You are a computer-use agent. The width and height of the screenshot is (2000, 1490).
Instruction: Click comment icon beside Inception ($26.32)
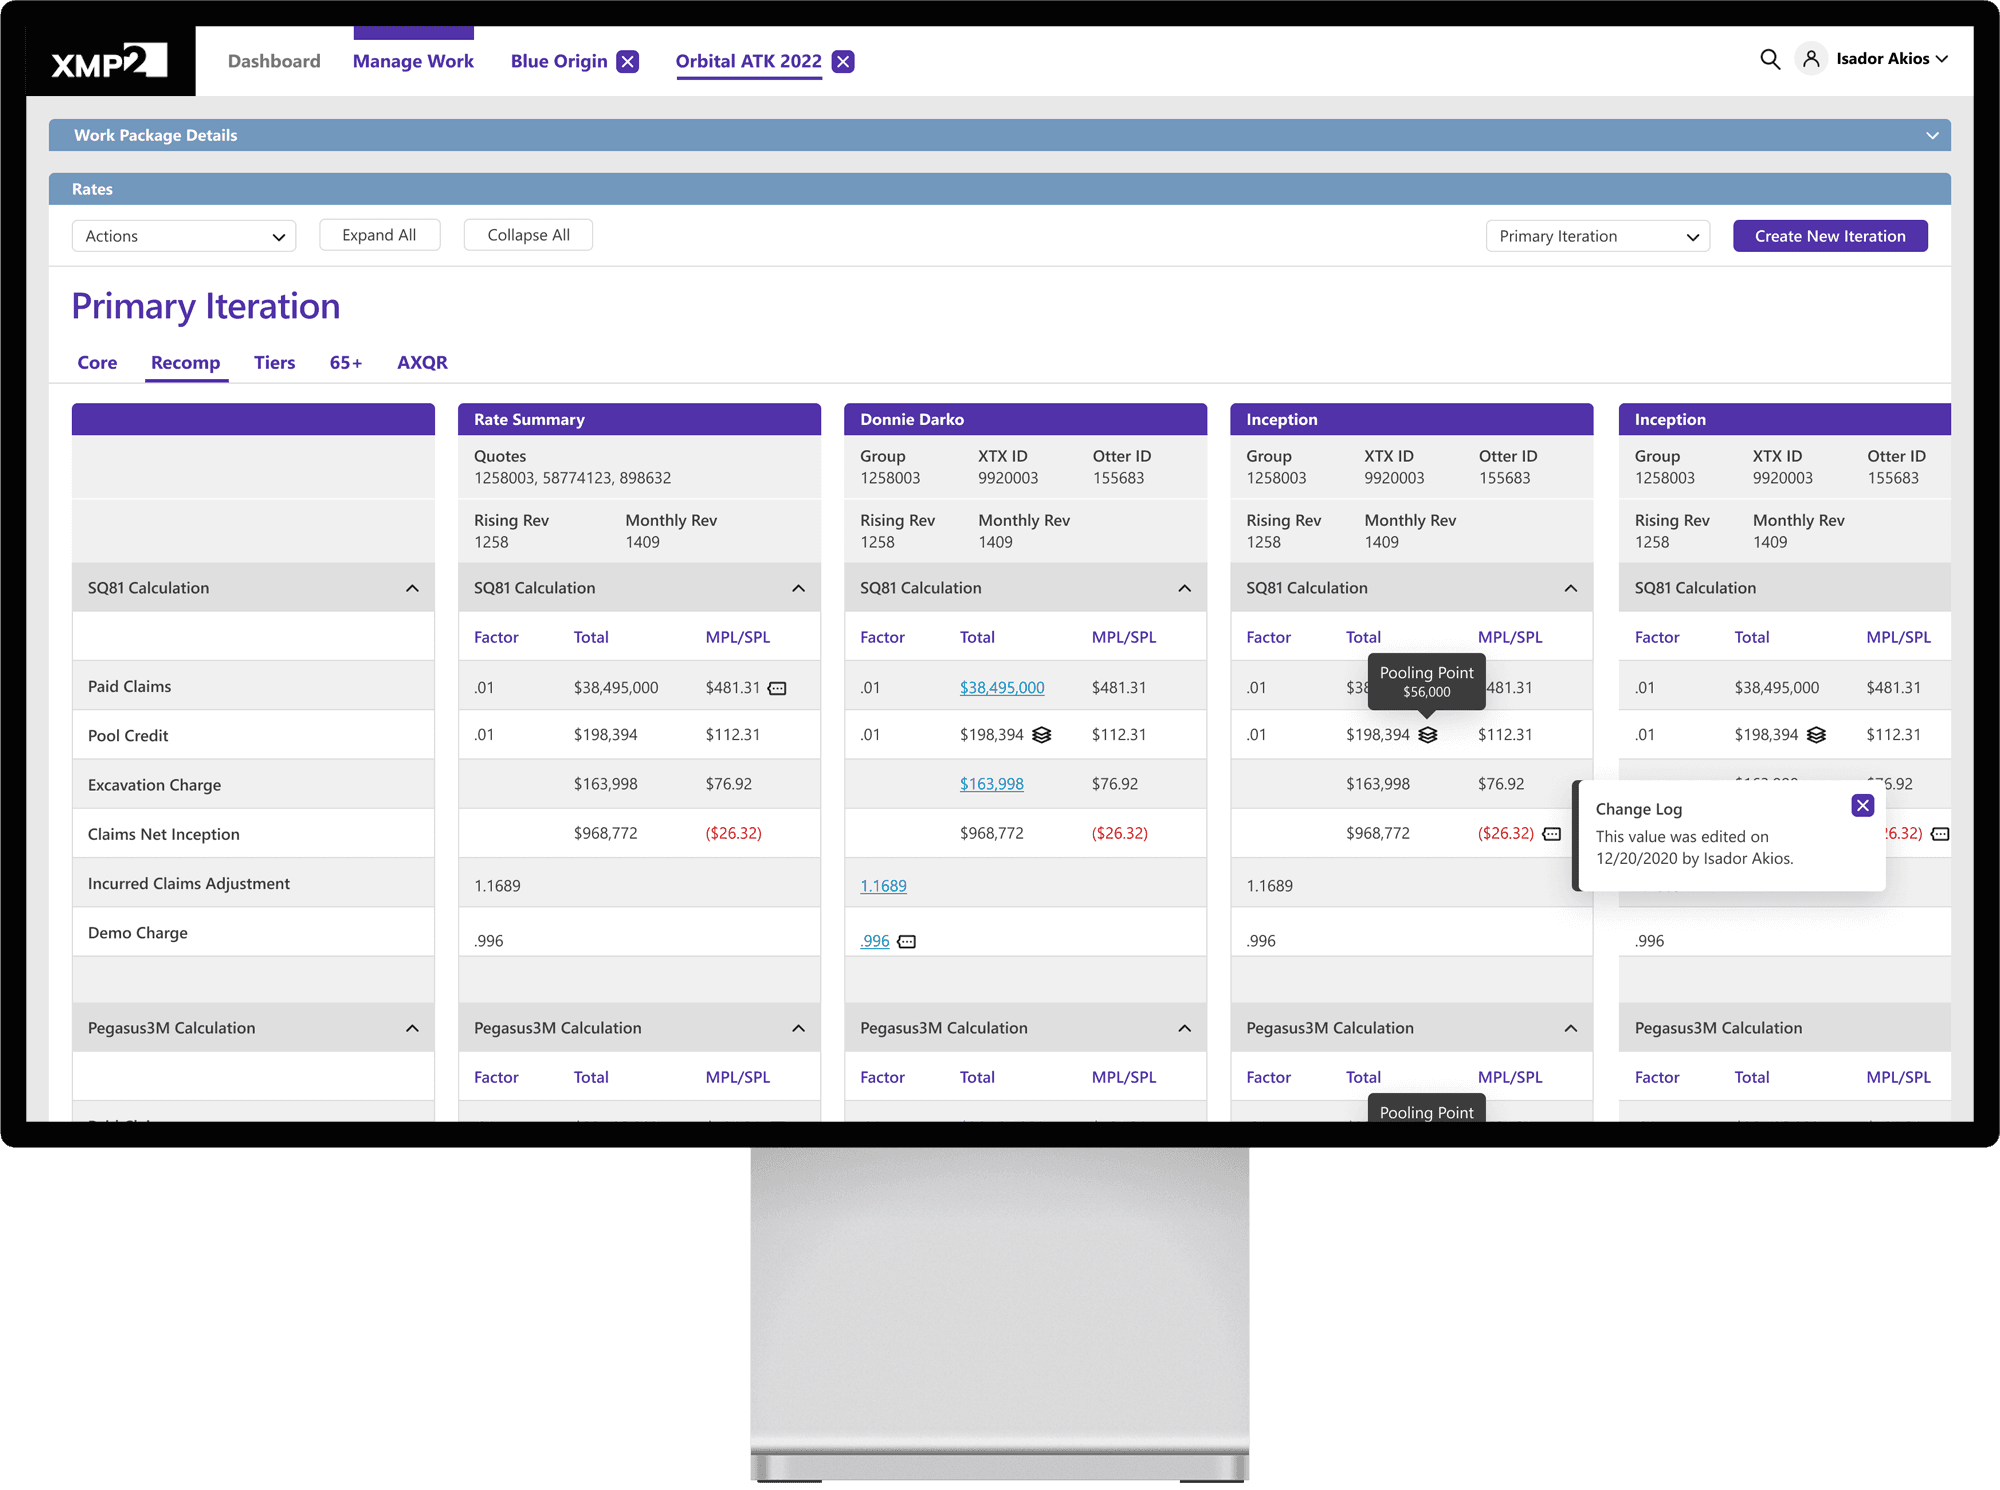pos(1551,834)
